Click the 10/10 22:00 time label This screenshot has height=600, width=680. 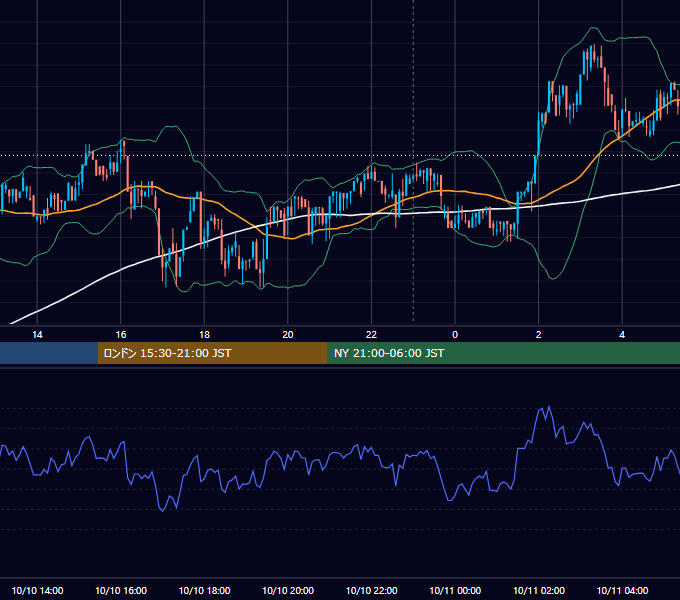click(371, 590)
